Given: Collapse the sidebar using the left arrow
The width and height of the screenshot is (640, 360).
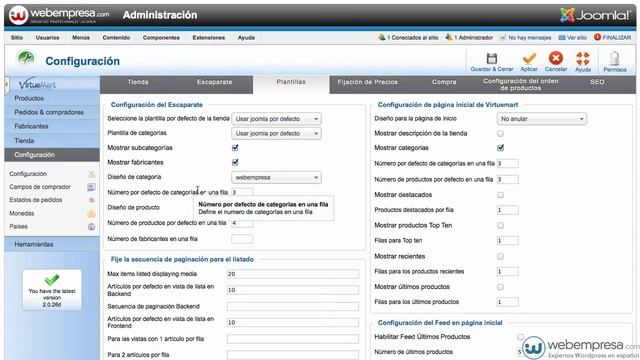Looking at the screenshot, I should click(7, 84).
